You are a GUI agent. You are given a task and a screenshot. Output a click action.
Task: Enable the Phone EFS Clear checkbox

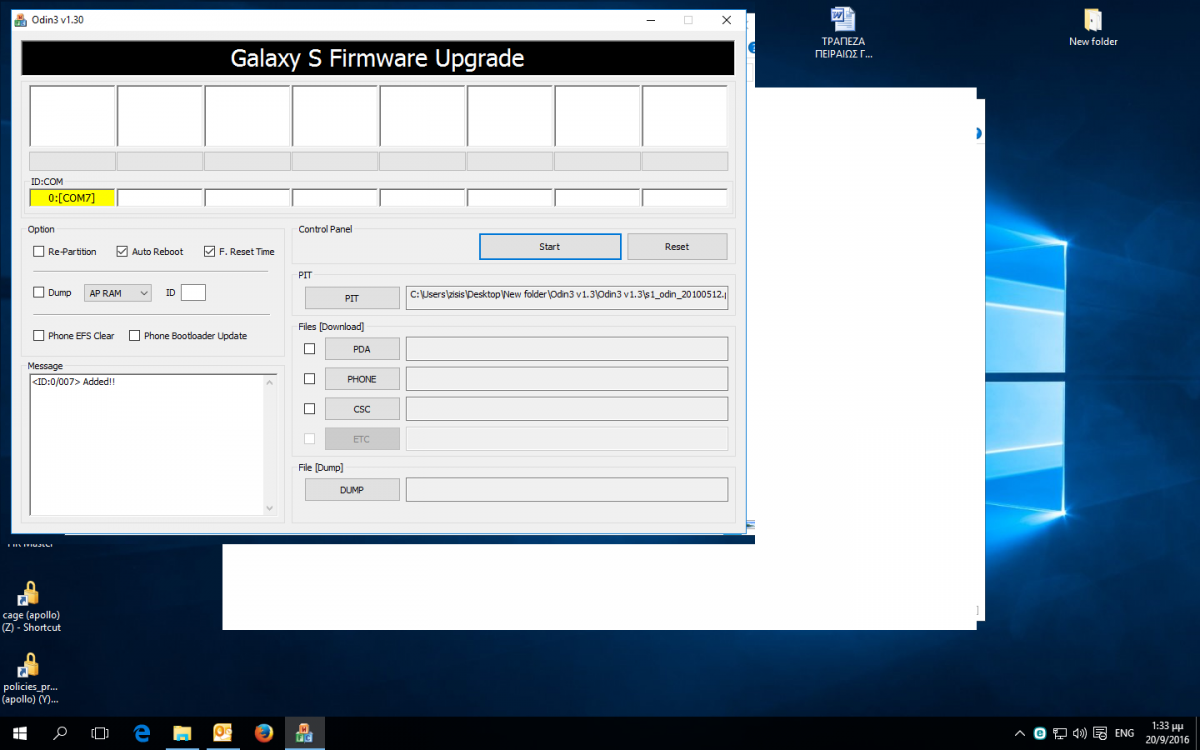(x=39, y=336)
